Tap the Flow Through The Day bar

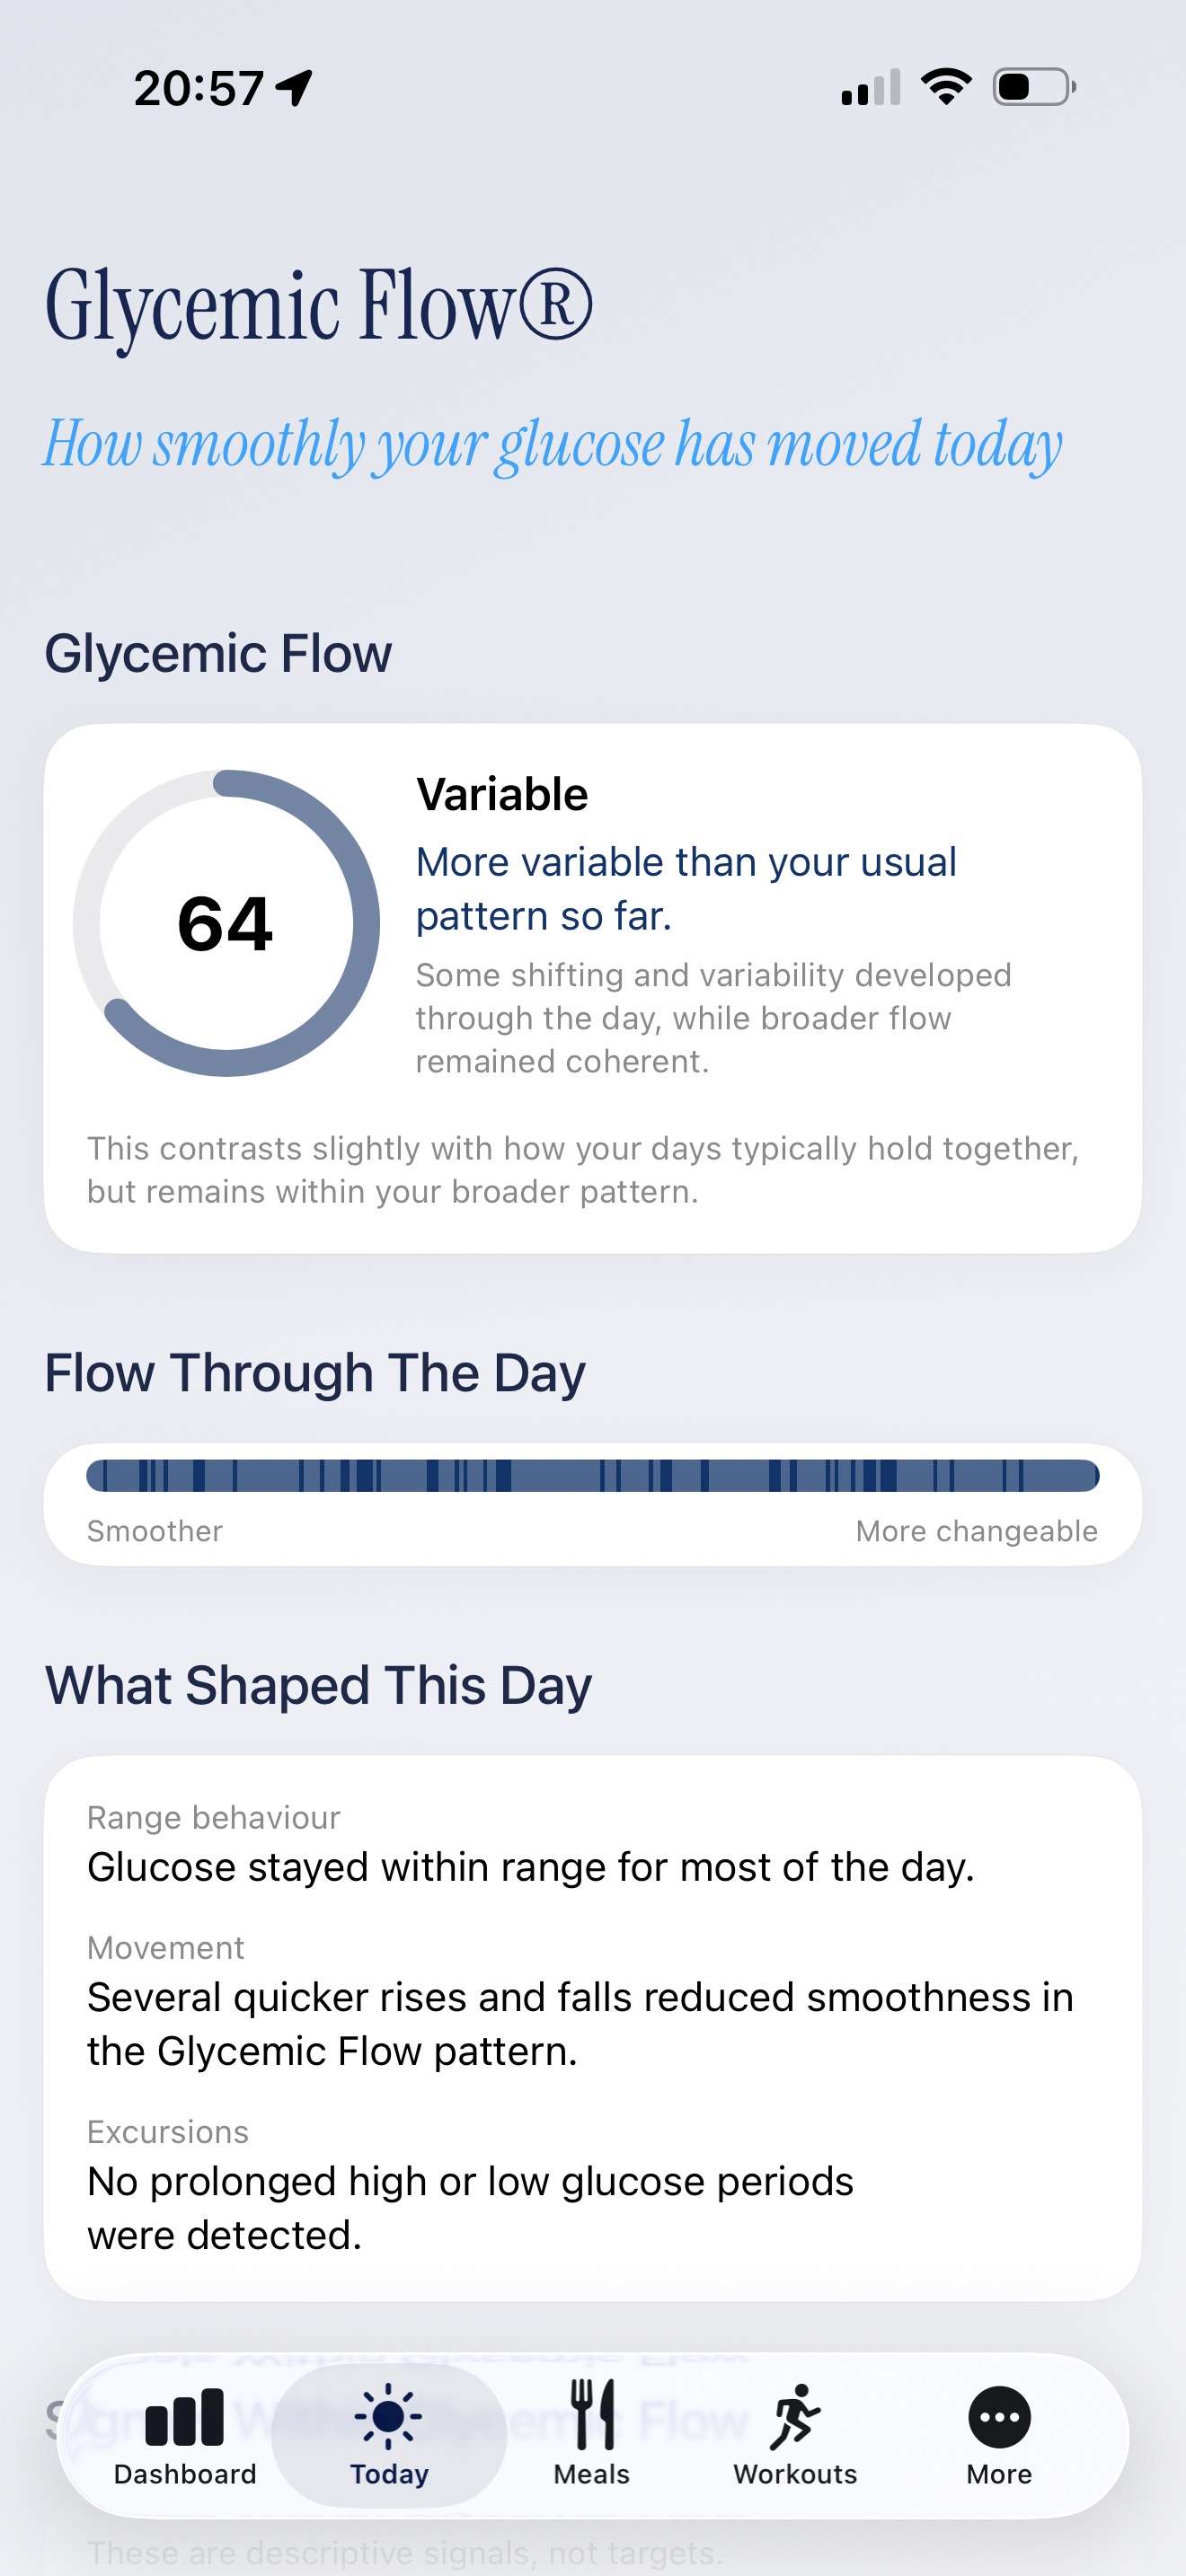click(593, 1475)
